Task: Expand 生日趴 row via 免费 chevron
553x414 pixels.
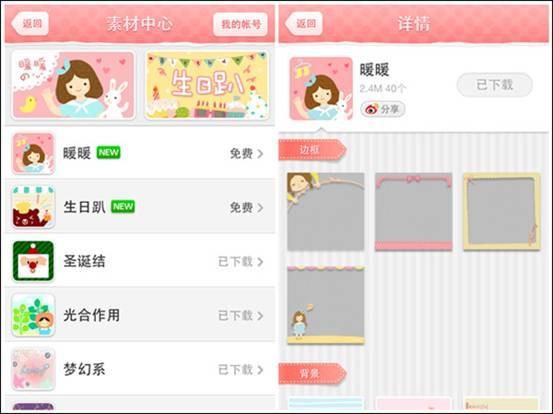Action: [260, 208]
